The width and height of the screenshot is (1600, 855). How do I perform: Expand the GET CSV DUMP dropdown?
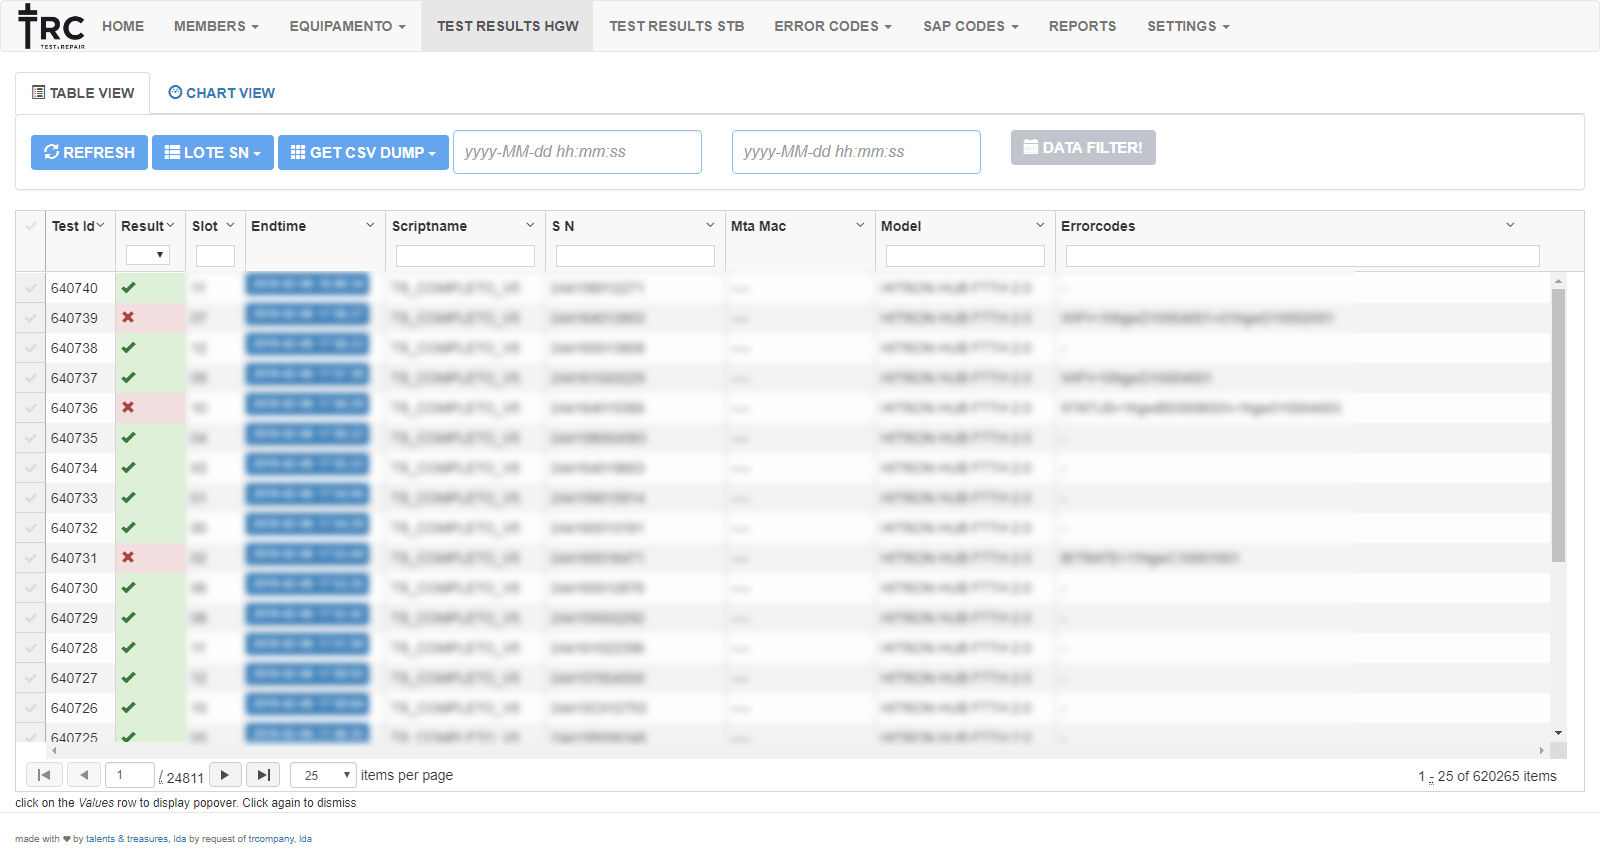click(363, 153)
